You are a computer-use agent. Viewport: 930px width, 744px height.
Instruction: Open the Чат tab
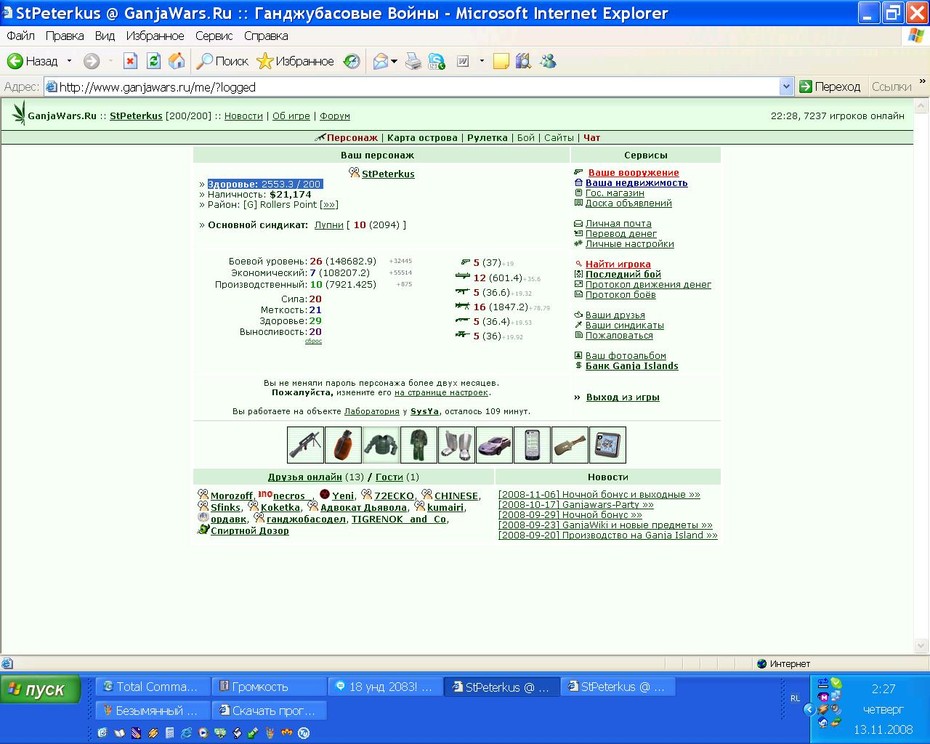point(591,138)
